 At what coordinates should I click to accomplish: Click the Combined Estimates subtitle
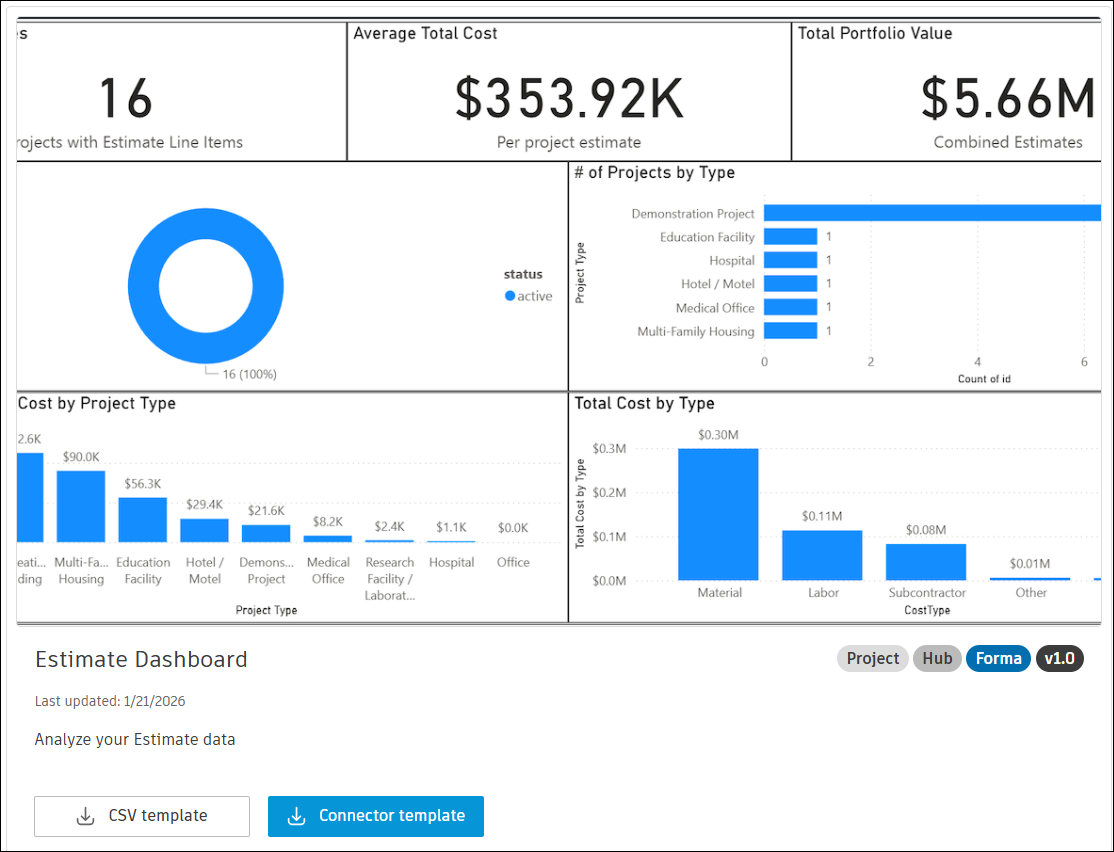pos(1008,142)
